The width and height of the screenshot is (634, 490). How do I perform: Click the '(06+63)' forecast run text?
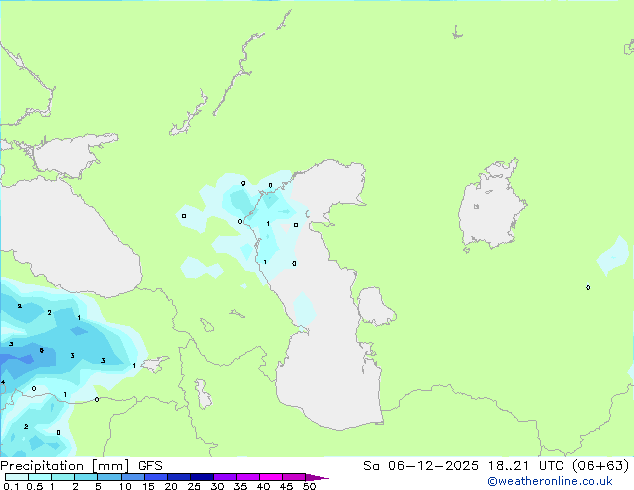click(x=601, y=466)
